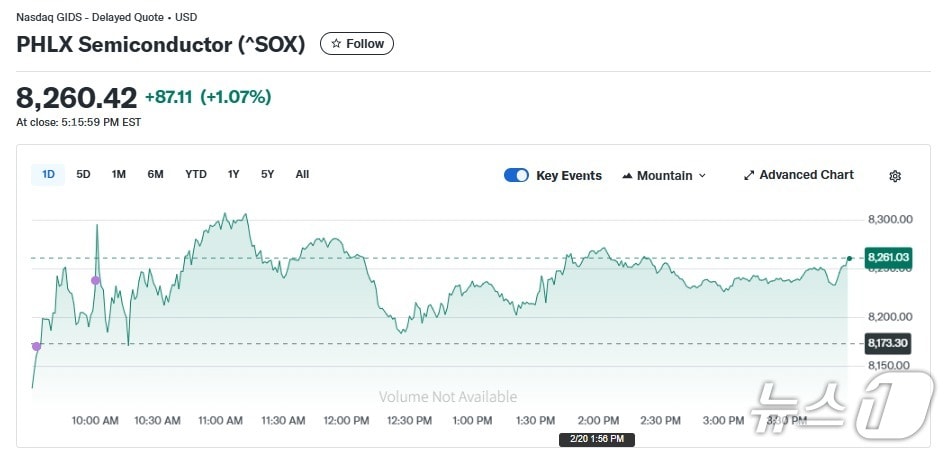Click the 8,261.03 current price label

click(x=888, y=257)
